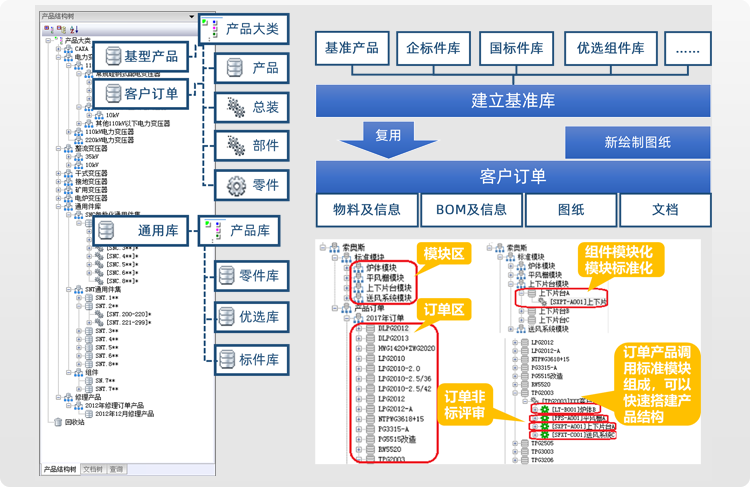Viewport: 750px width, 487px height.
Task: Click the database icon beside 标件库
Action: [226, 358]
